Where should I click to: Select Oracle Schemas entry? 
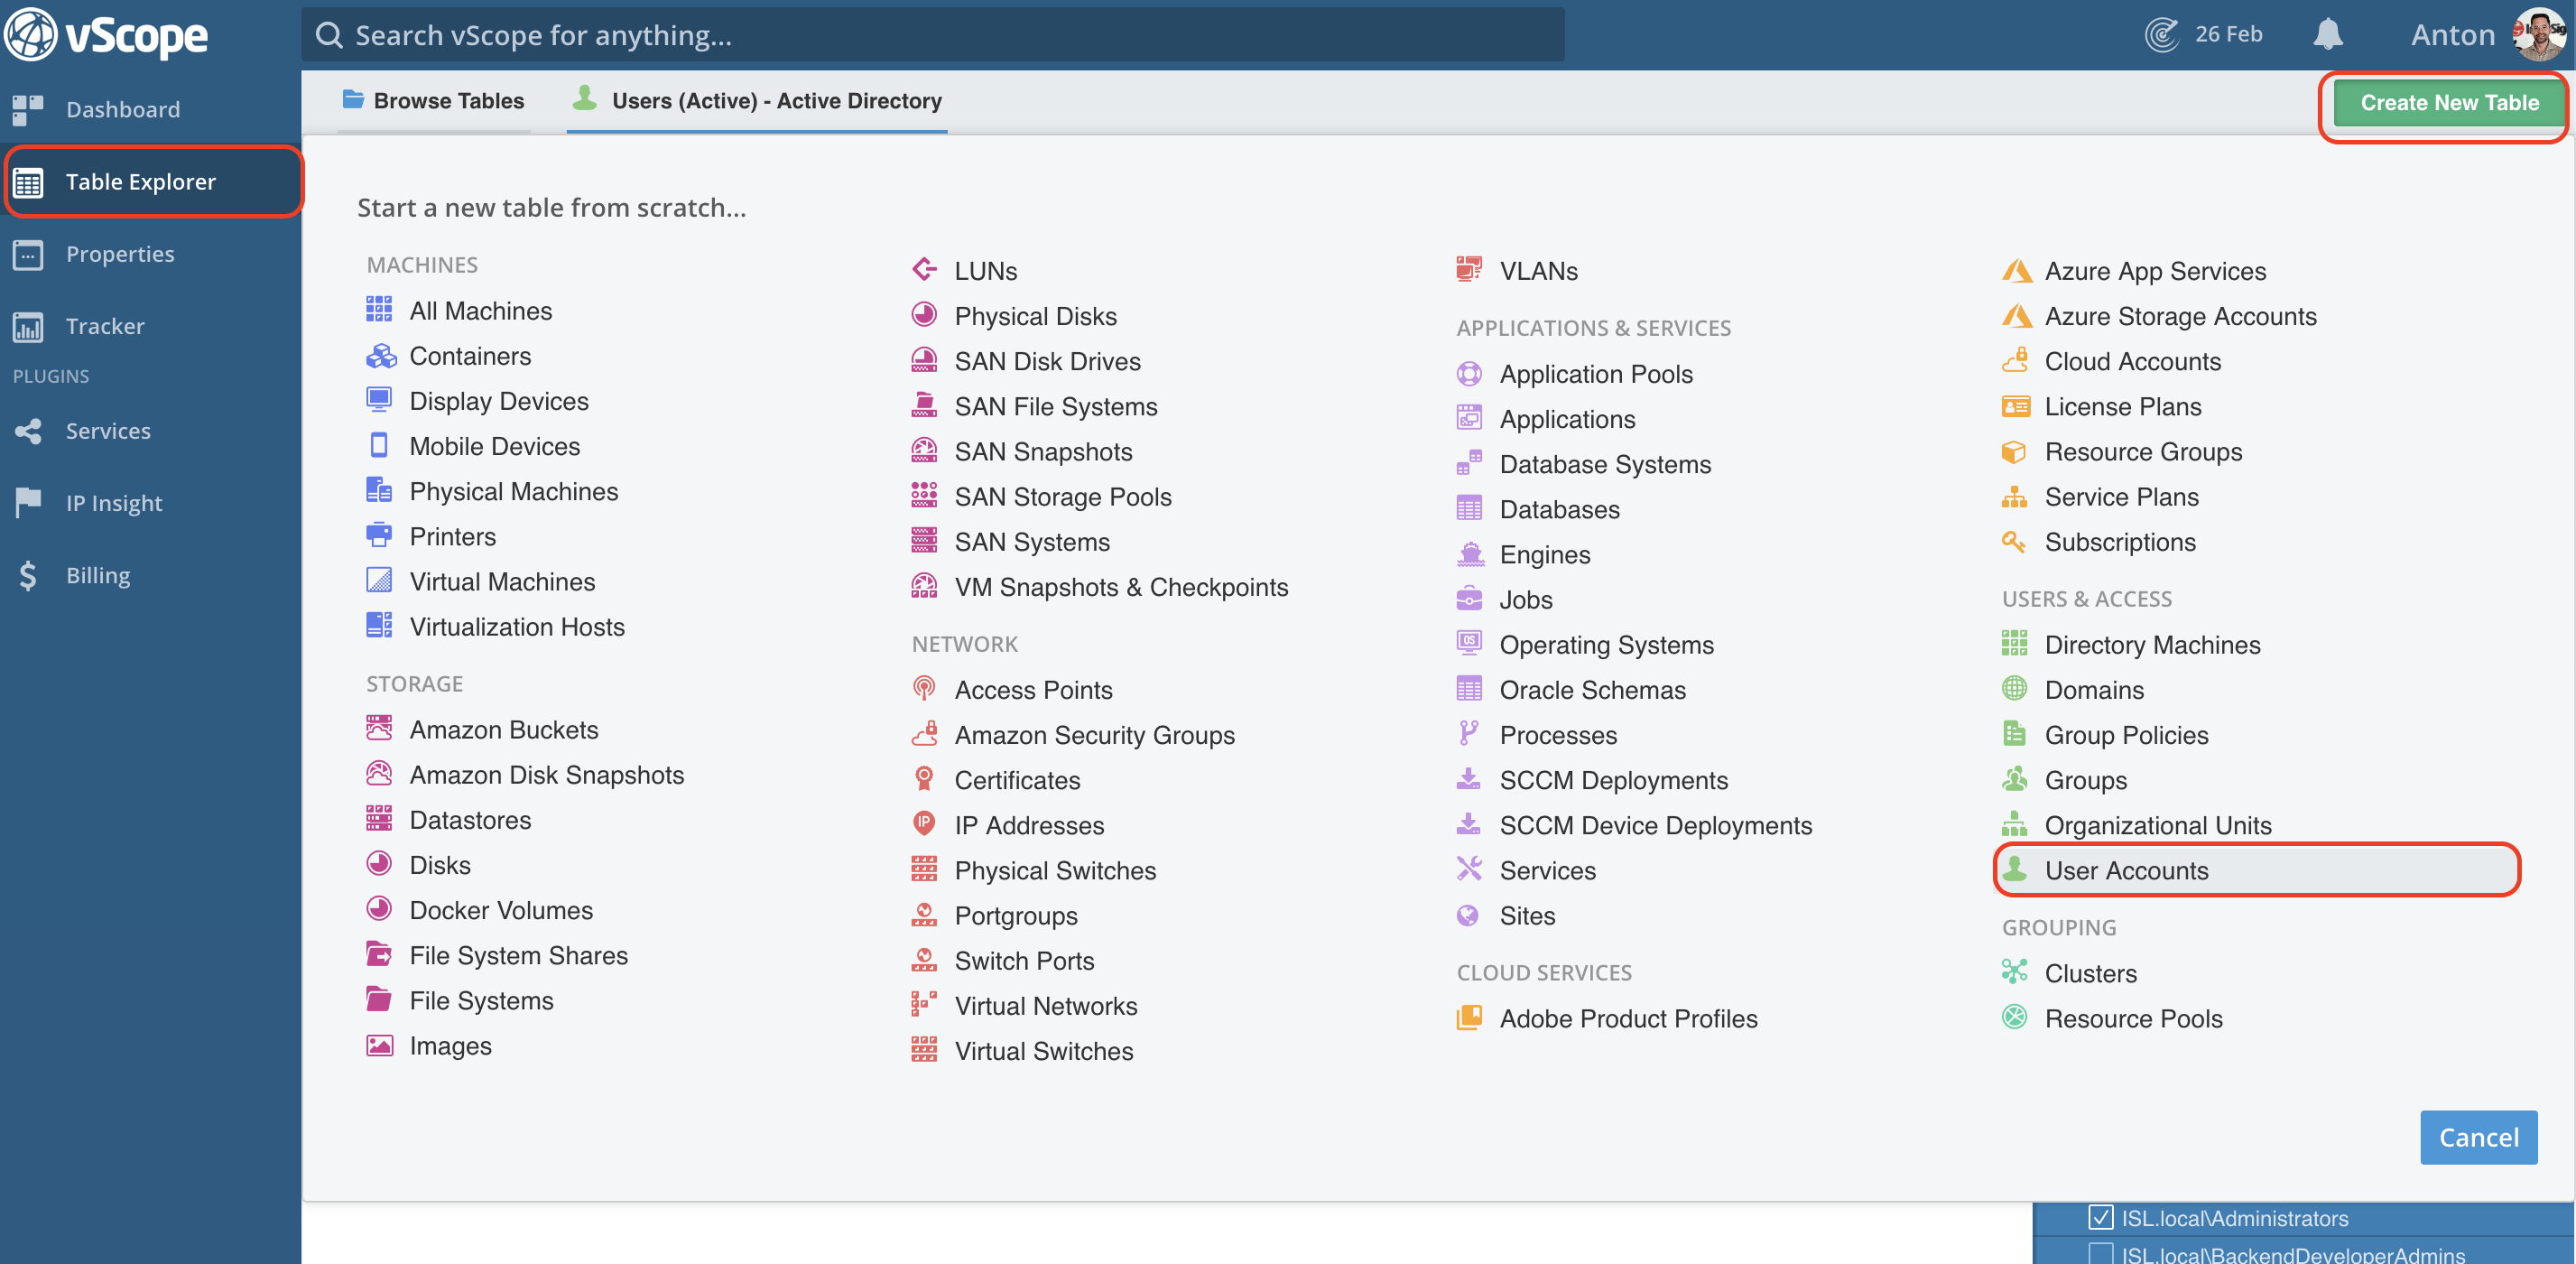(x=1592, y=690)
